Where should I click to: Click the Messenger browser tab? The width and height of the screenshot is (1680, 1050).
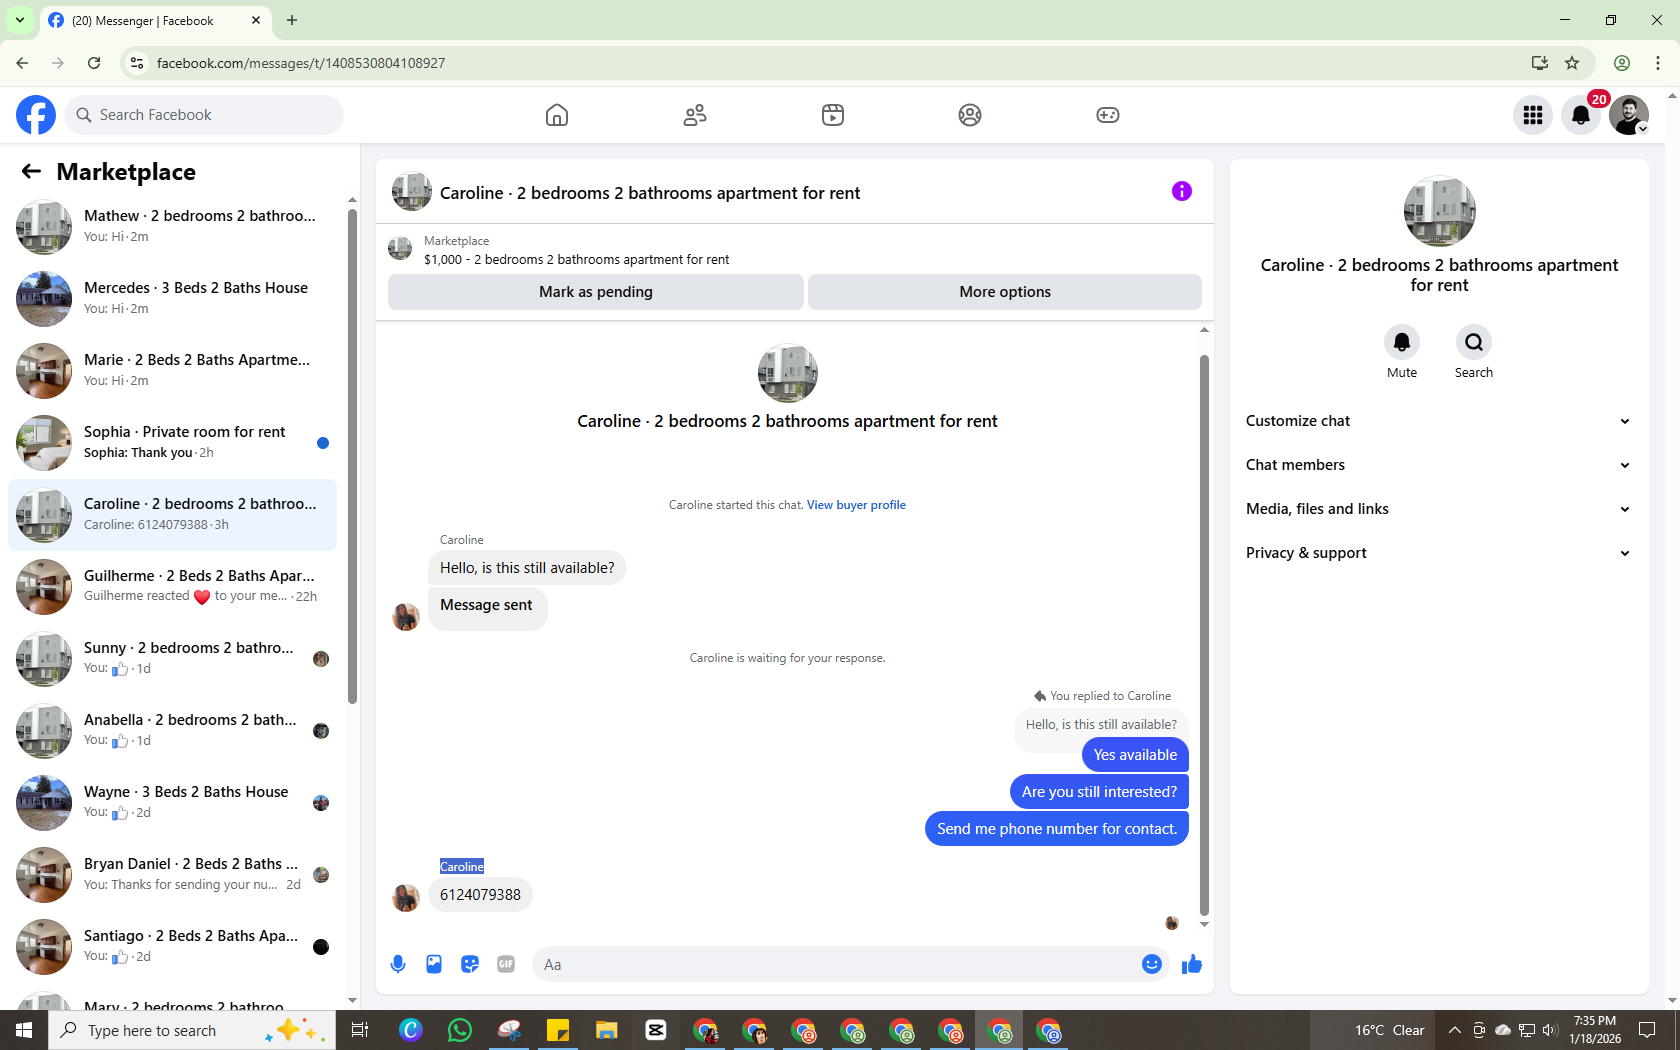155,21
